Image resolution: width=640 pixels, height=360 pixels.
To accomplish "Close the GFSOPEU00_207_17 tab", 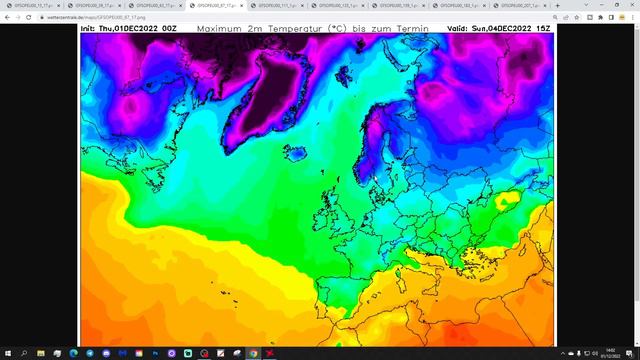I will [545, 6].
